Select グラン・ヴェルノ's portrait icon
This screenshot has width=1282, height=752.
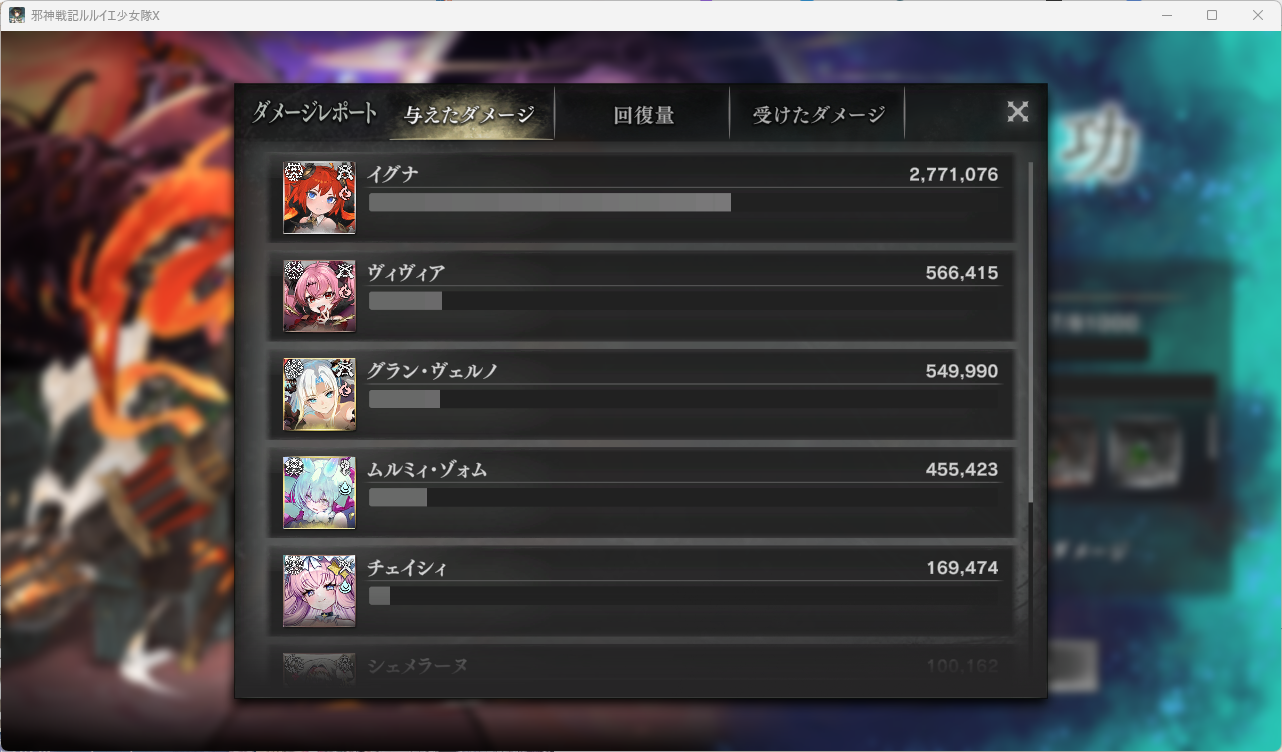point(319,394)
